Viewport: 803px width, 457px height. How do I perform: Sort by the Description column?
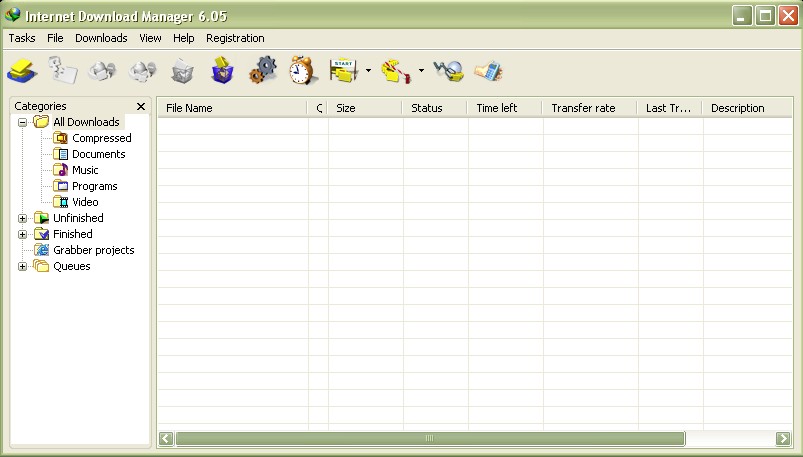click(748, 108)
